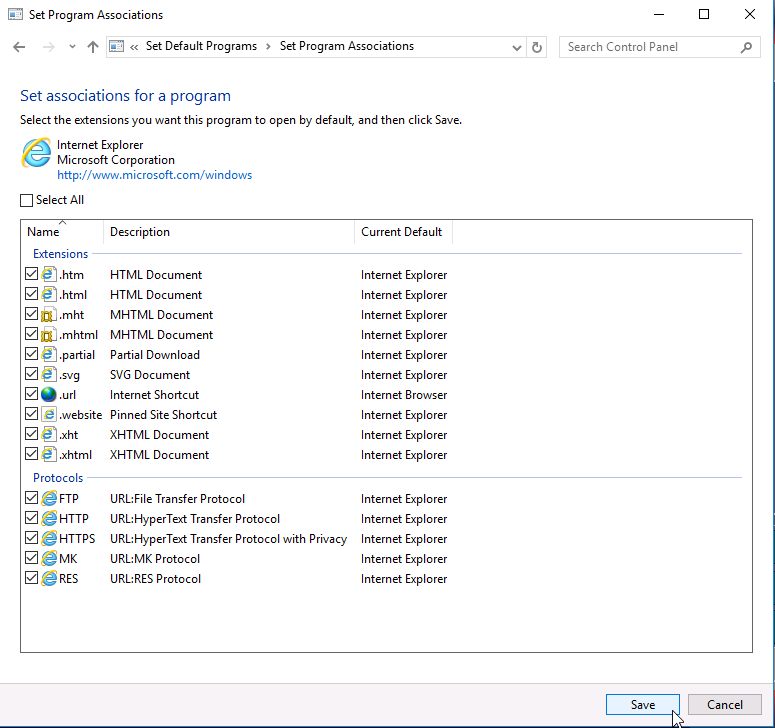The image size is (775, 728).
Task: Click the RES protocol IE icon
Action: 49,578
